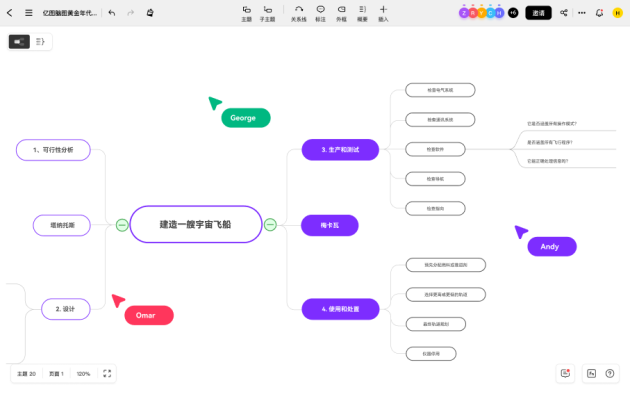Open the hamburger main menu

pos(29,13)
